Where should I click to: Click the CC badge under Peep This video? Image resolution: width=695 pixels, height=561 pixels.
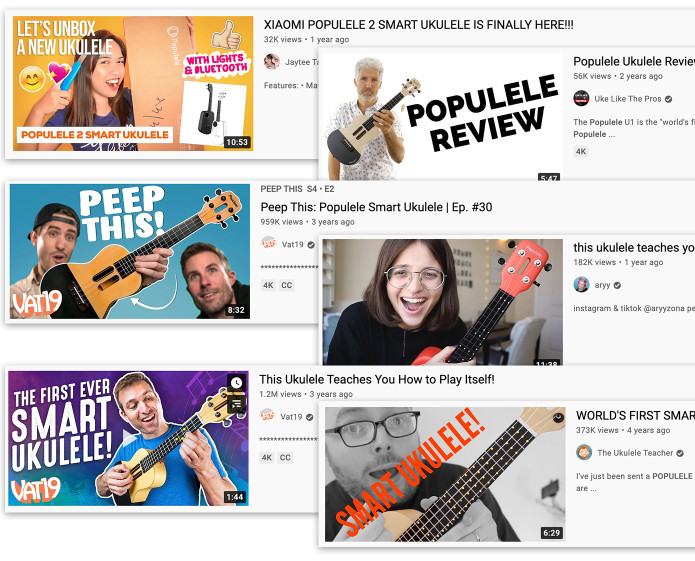(x=287, y=285)
